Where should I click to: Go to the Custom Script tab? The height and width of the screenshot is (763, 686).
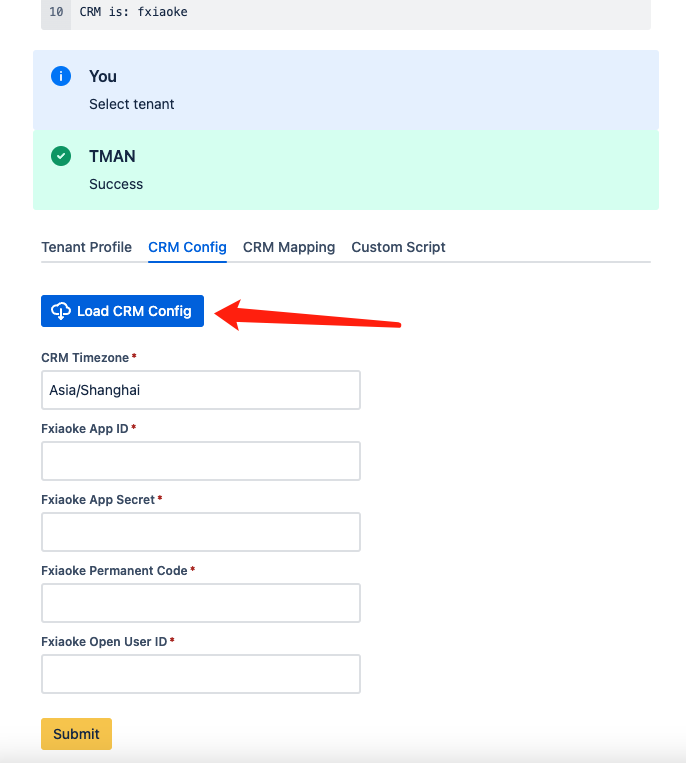pyautogui.click(x=398, y=247)
